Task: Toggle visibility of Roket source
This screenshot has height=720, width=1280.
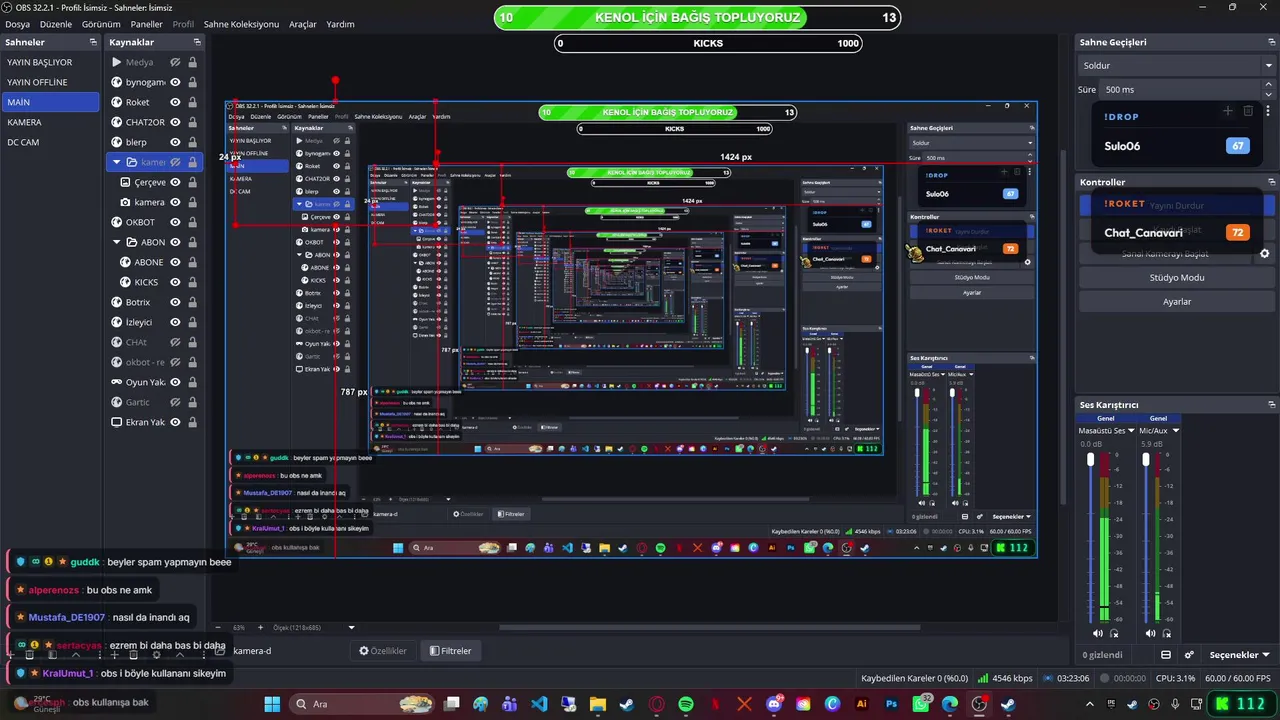Action: (x=175, y=102)
